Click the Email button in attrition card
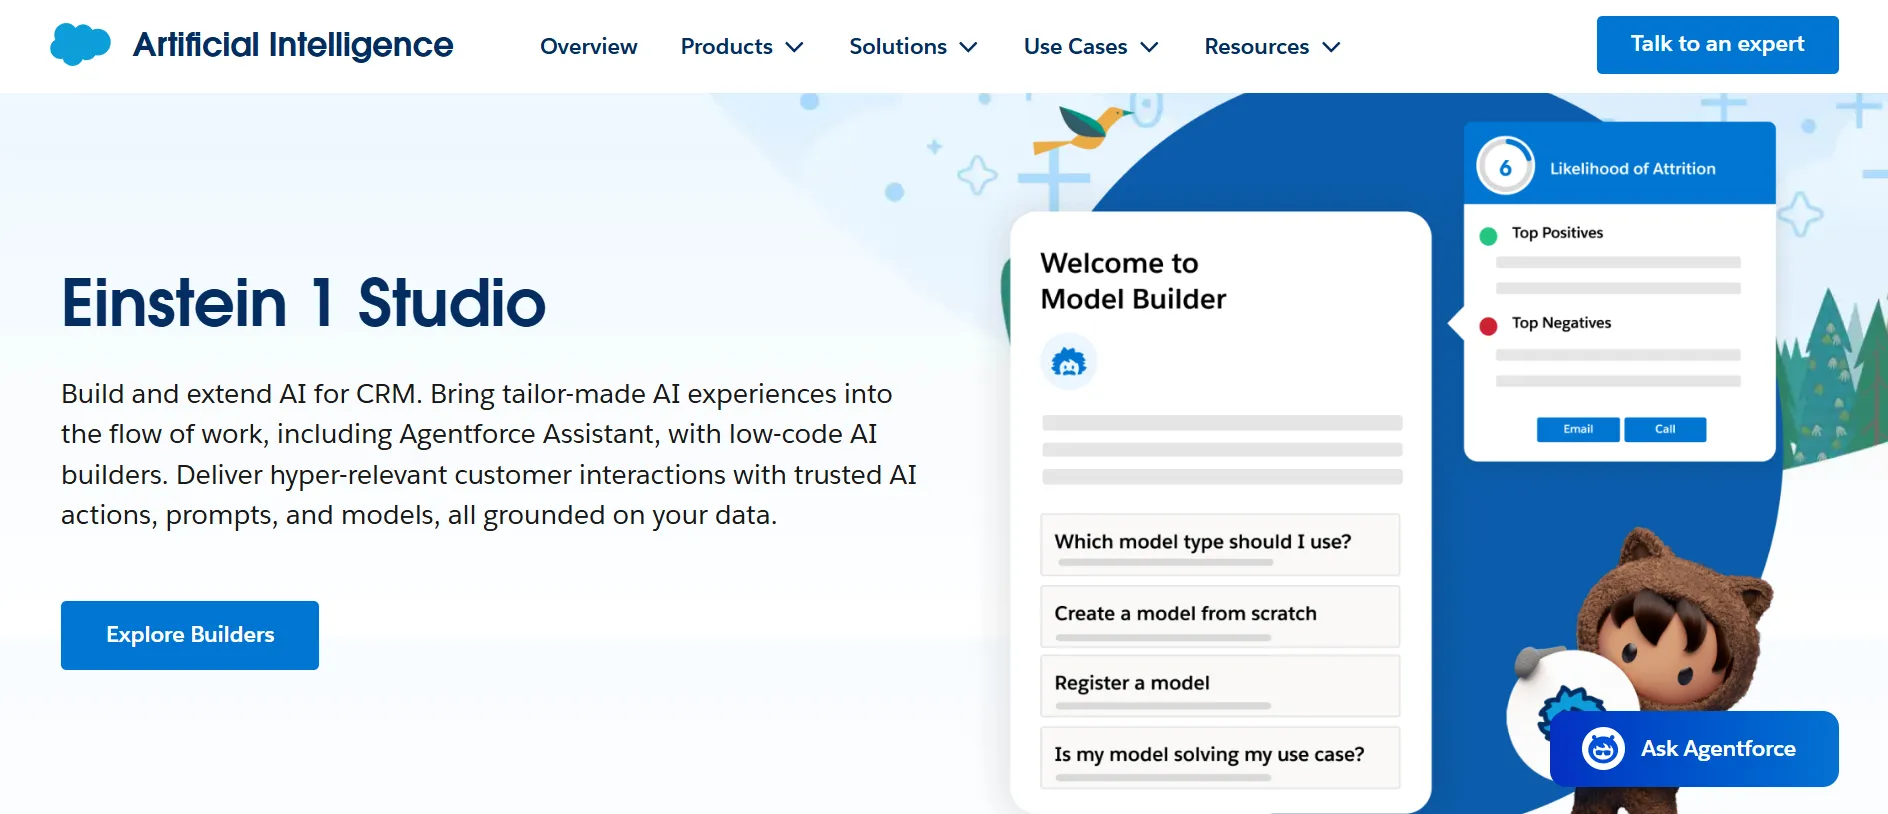Screen dimensions: 1888x814 pos(1578,429)
